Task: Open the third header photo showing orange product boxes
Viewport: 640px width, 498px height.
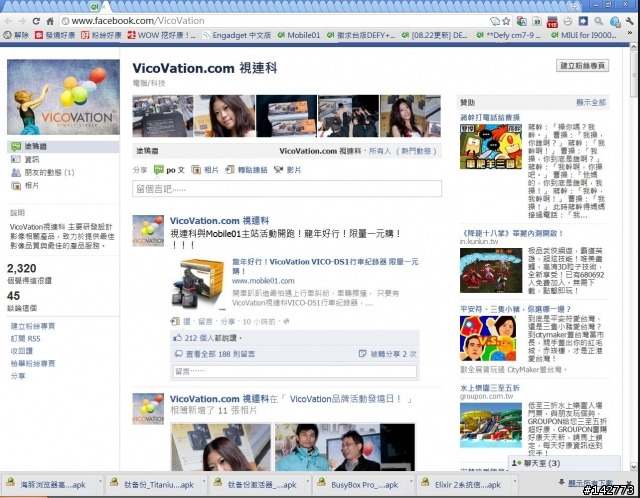Action: 287,116
